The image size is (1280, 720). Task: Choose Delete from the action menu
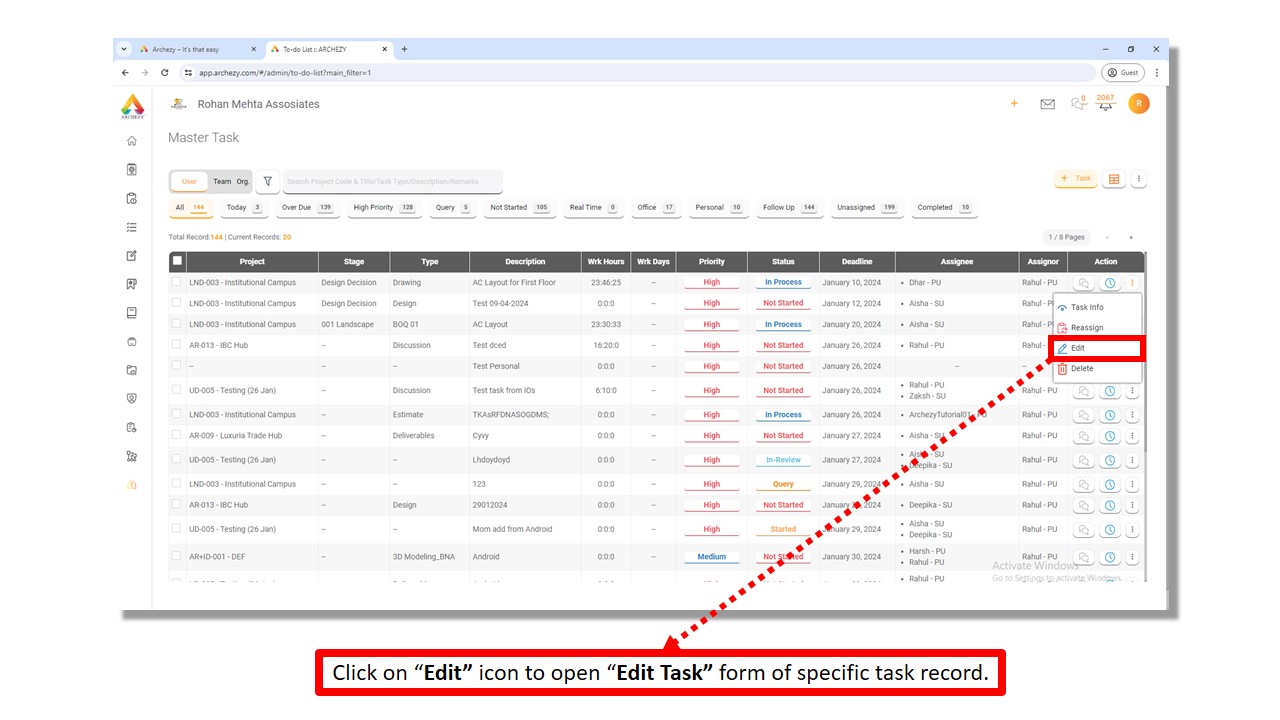click(x=1097, y=369)
